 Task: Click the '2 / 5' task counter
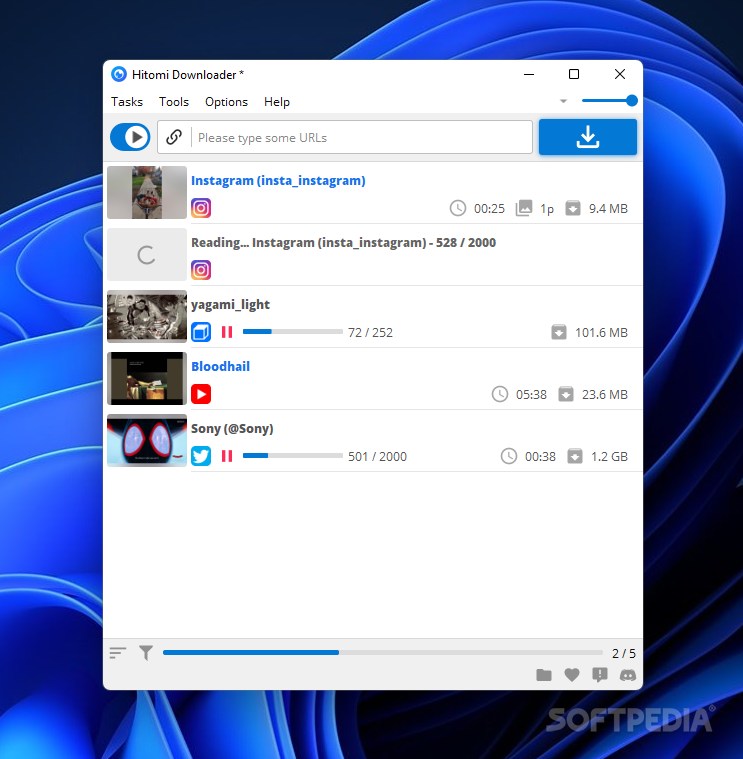623,653
